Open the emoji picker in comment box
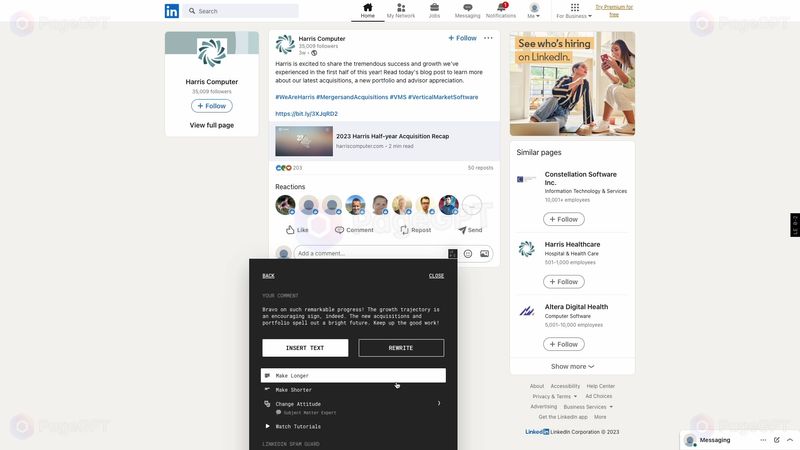This screenshot has width=800, height=450. coord(468,254)
